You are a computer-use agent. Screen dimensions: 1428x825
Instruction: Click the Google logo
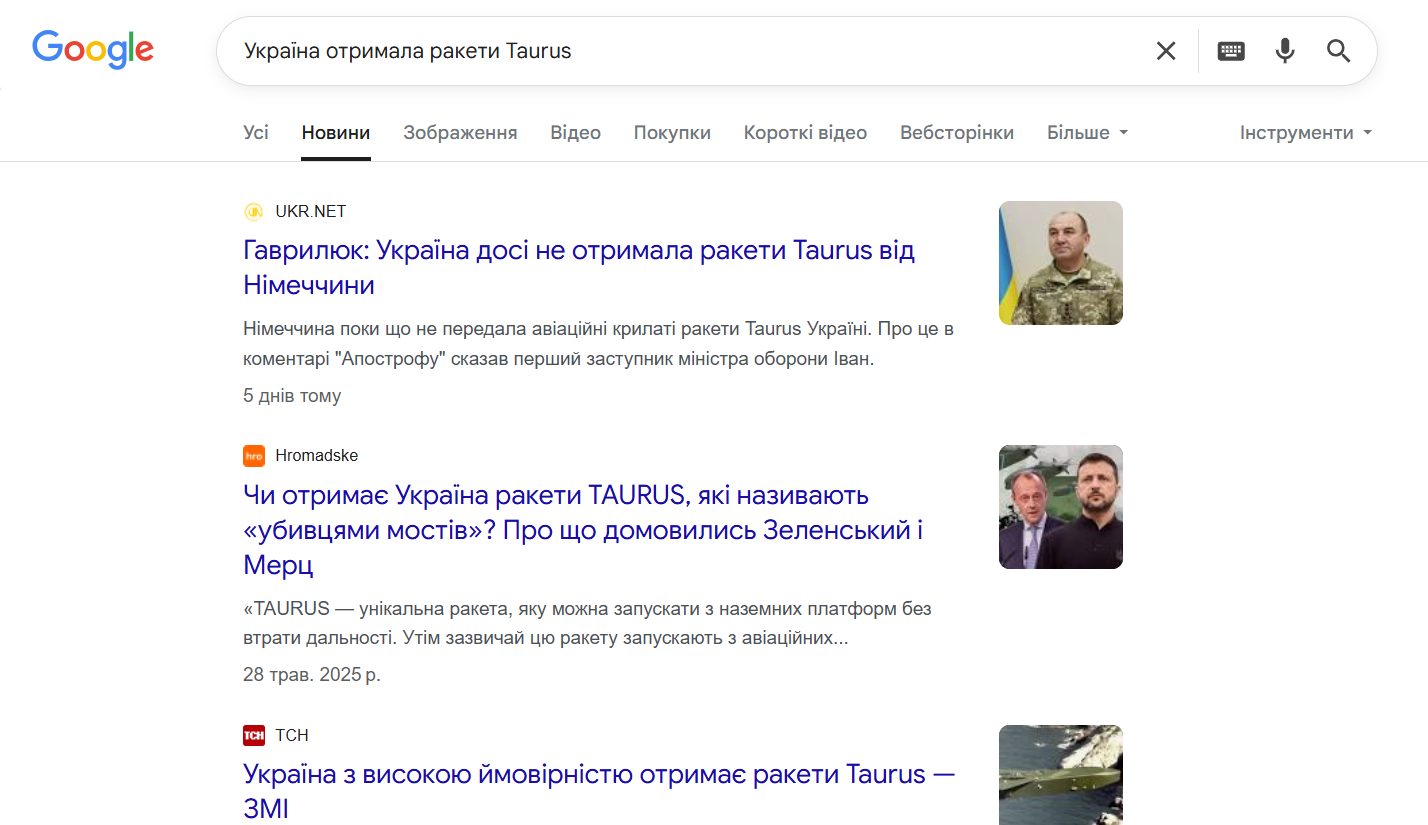pyautogui.click(x=93, y=49)
